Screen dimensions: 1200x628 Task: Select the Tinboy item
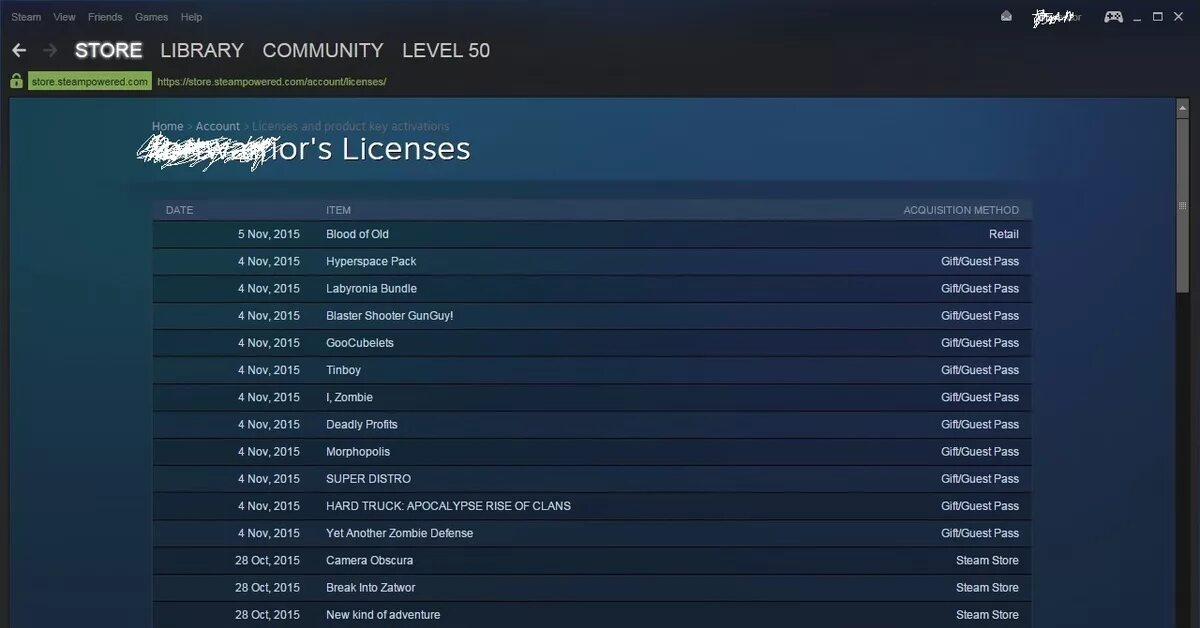tap(343, 370)
